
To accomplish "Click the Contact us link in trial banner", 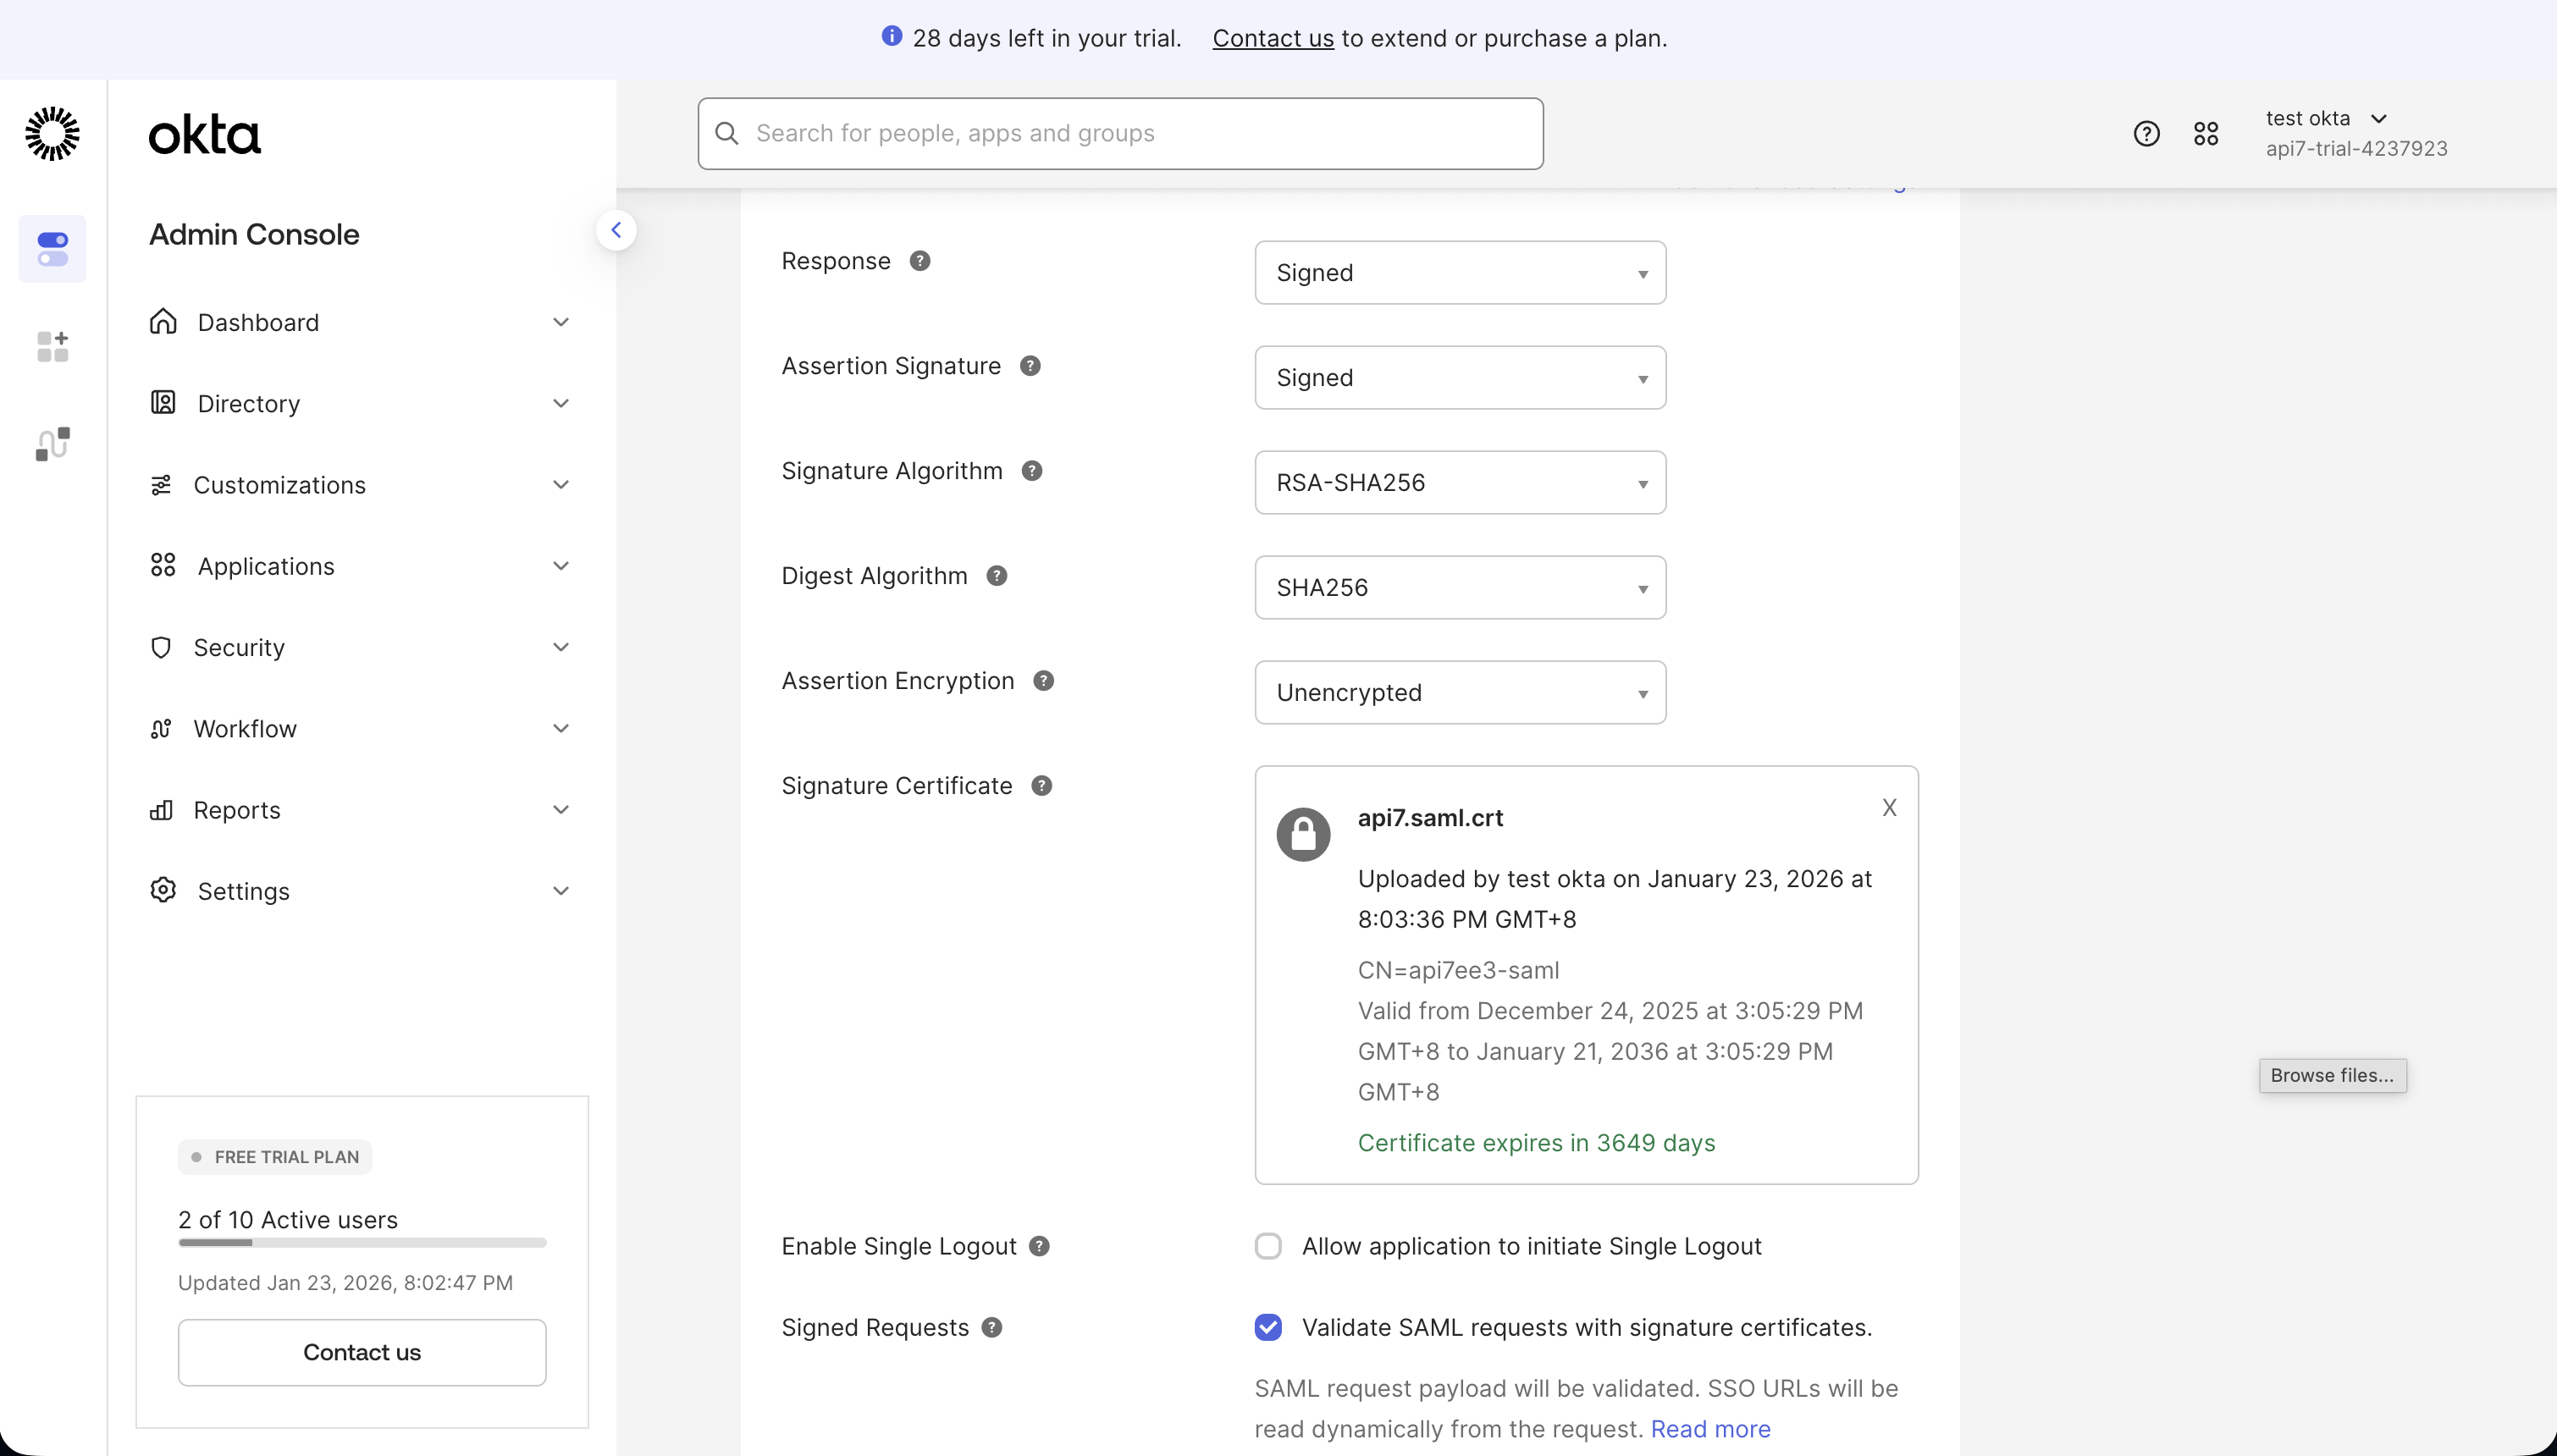I will [1273, 38].
